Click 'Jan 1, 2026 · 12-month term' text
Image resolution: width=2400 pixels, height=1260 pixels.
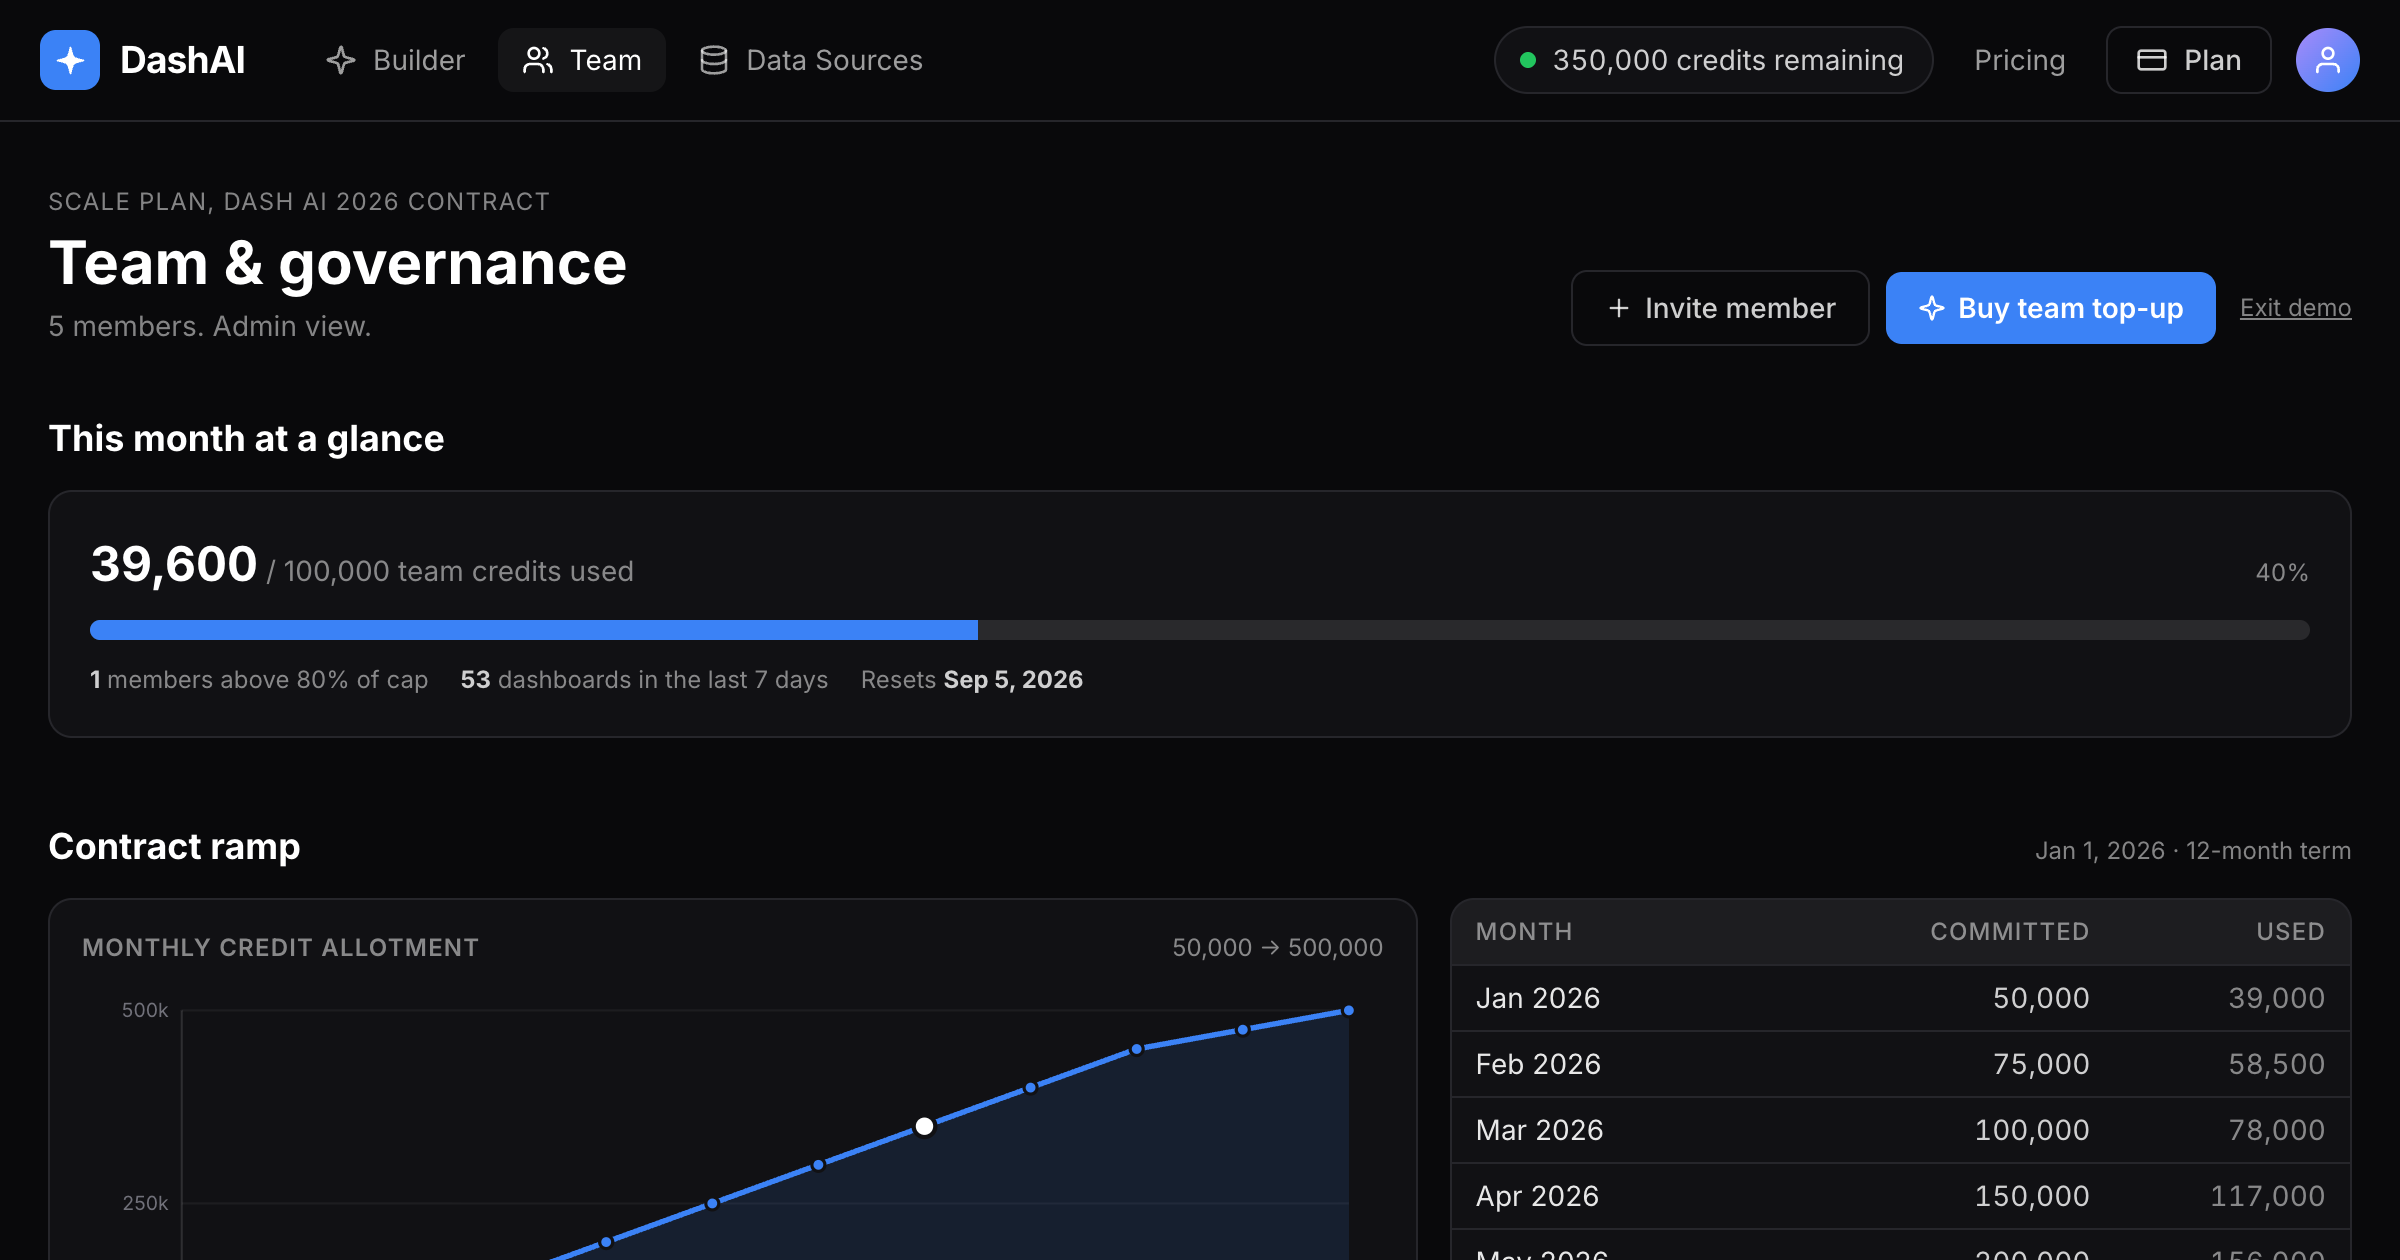click(x=2192, y=851)
